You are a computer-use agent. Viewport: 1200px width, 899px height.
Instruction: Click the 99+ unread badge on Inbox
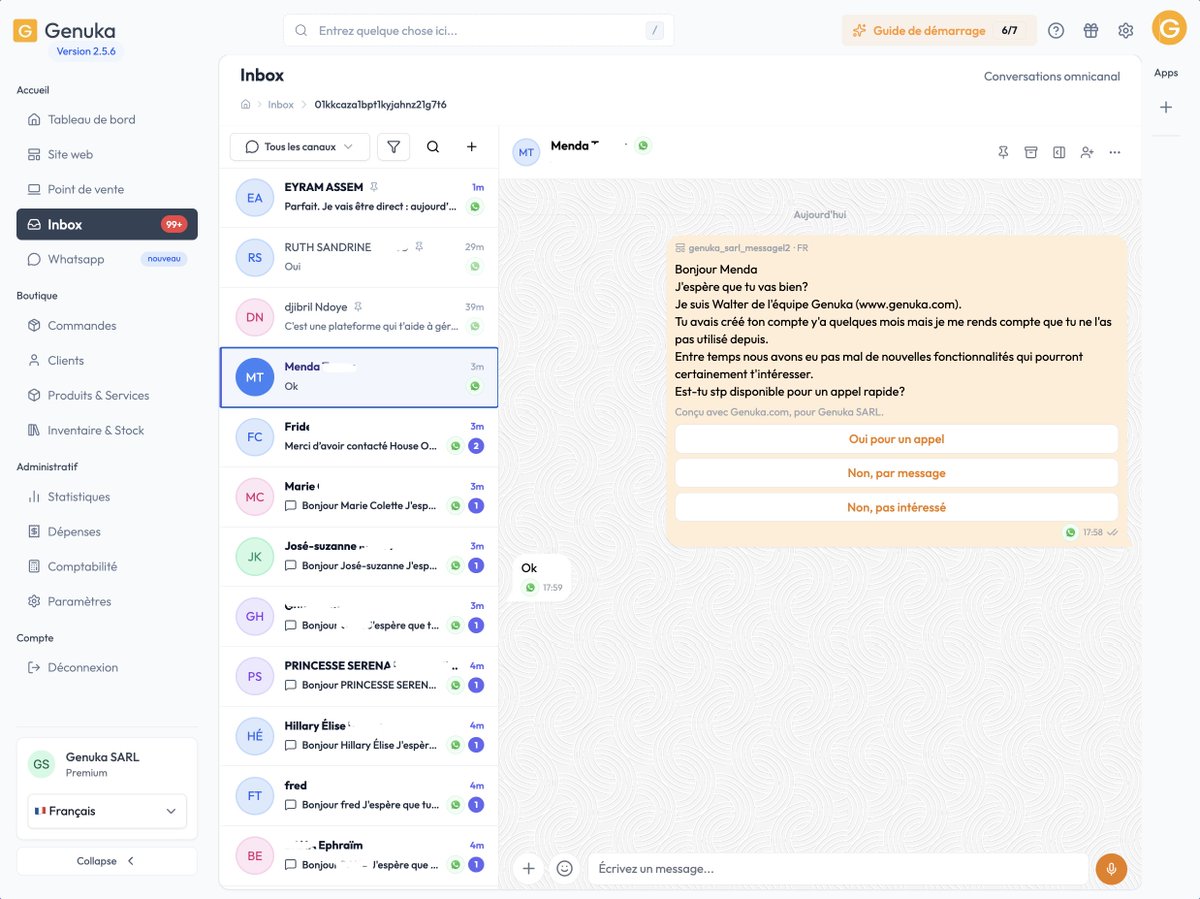[174, 224]
